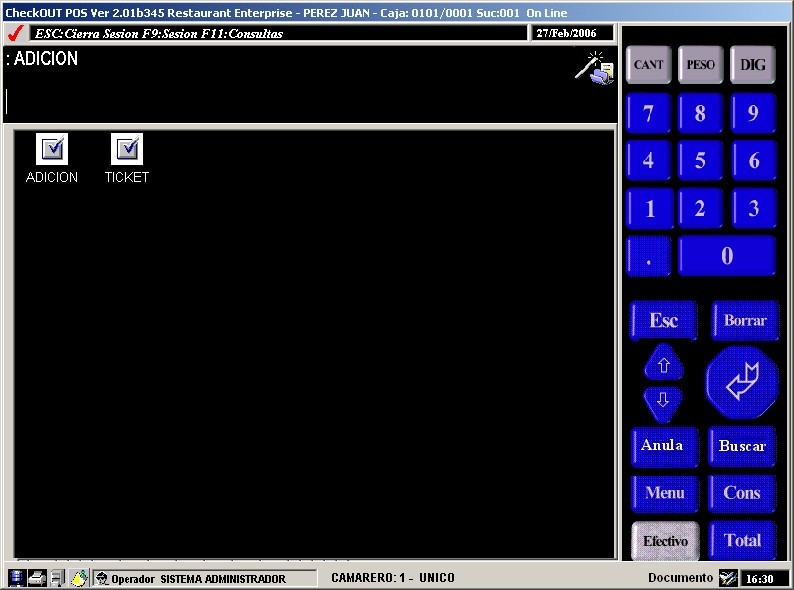794x590 pixels.
Task: Click the Documento label
Action: click(x=680, y=578)
